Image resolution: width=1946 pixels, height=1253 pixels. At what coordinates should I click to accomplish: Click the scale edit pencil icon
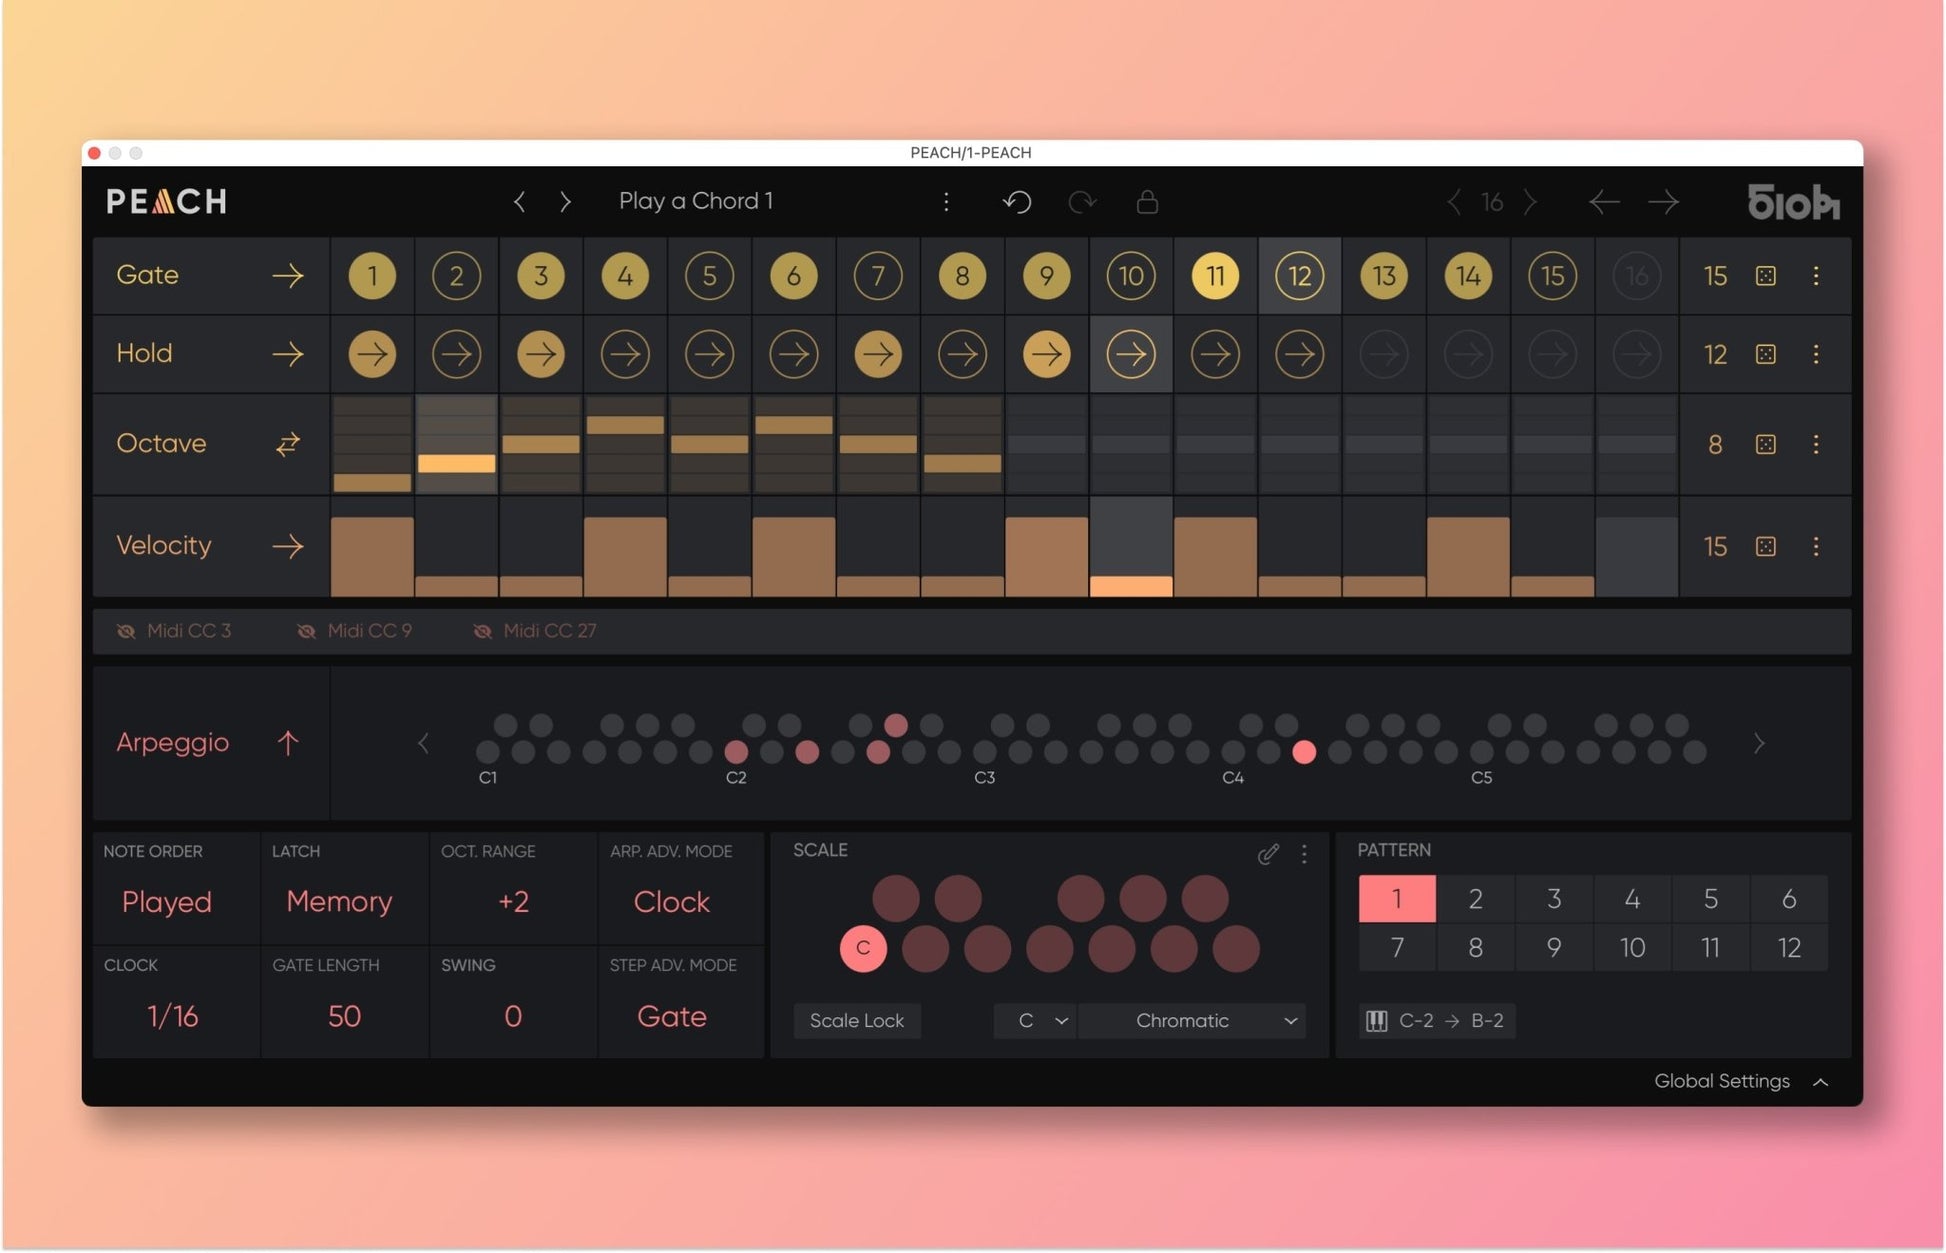point(1268,854)
